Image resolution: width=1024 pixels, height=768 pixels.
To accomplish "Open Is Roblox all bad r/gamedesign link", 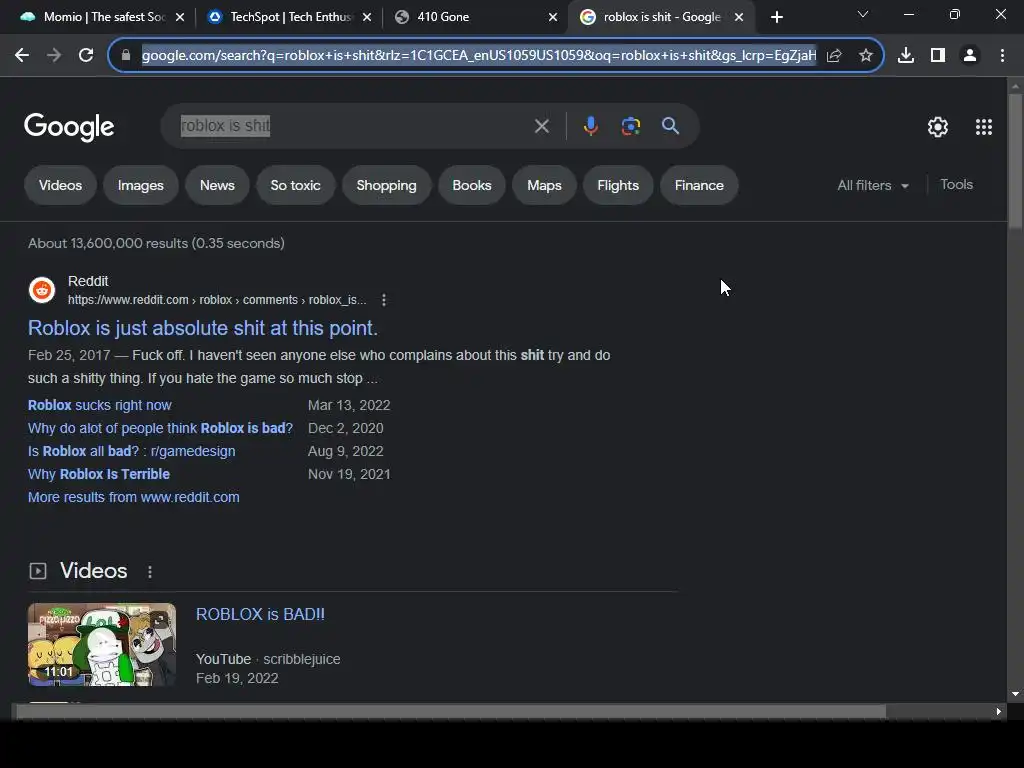I will [131, 451].
